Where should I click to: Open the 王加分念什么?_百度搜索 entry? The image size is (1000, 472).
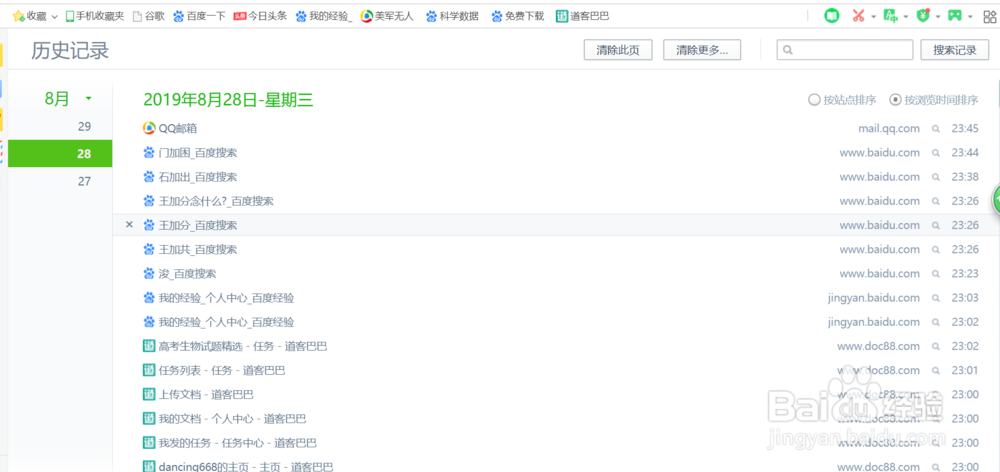[x=216, y=202]
